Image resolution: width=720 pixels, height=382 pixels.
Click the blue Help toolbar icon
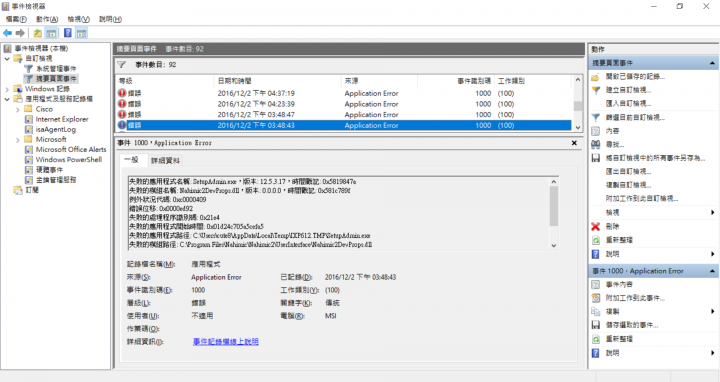click(68, 33)
